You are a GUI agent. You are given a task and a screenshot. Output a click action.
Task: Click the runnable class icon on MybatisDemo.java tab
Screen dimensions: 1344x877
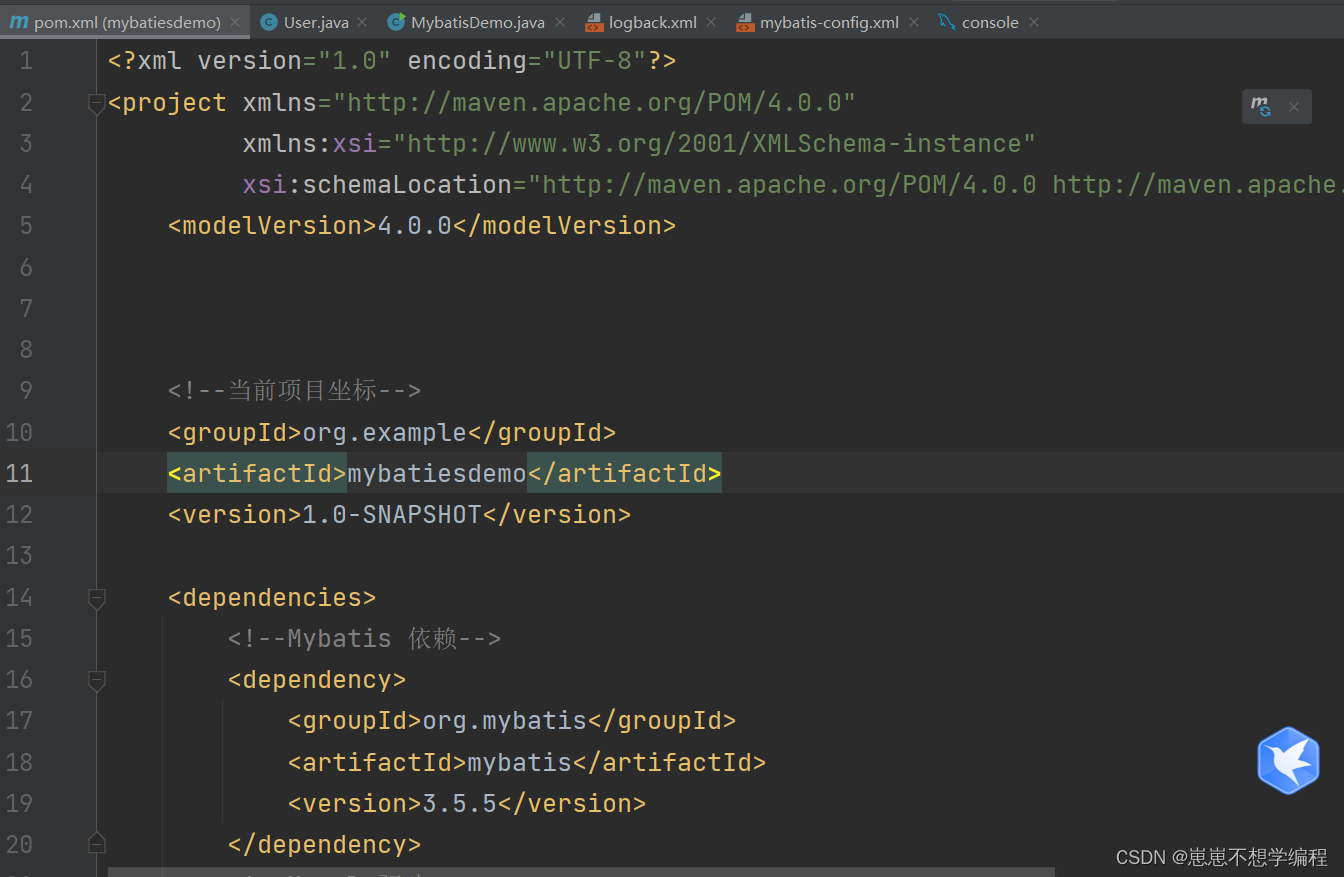pos(396,22)
